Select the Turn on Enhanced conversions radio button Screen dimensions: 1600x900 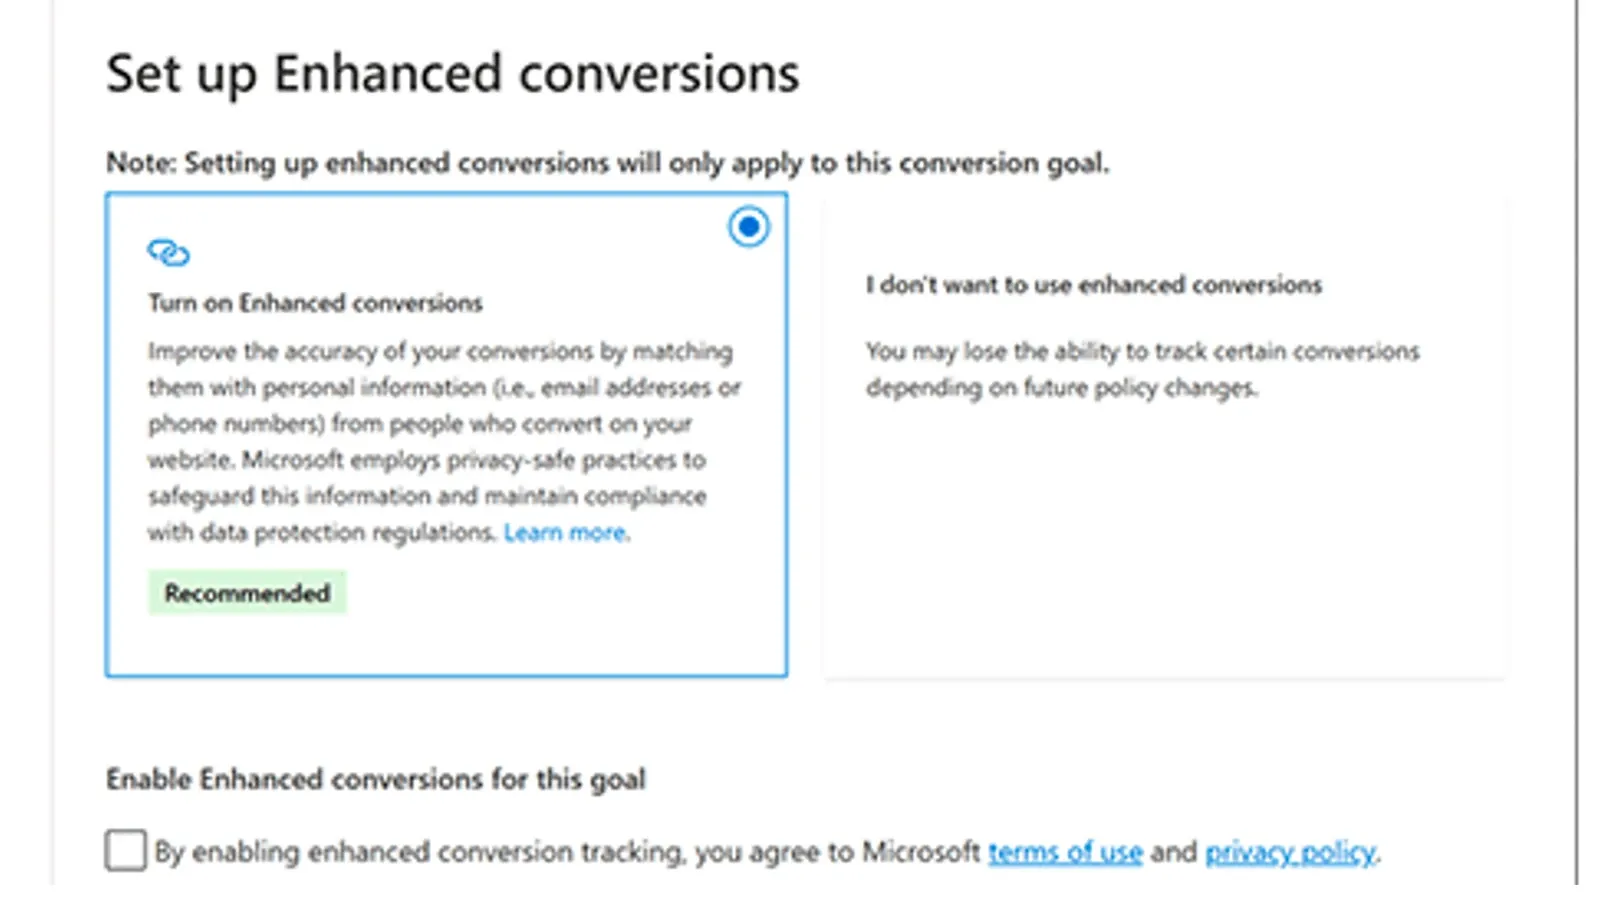point(748,227)
